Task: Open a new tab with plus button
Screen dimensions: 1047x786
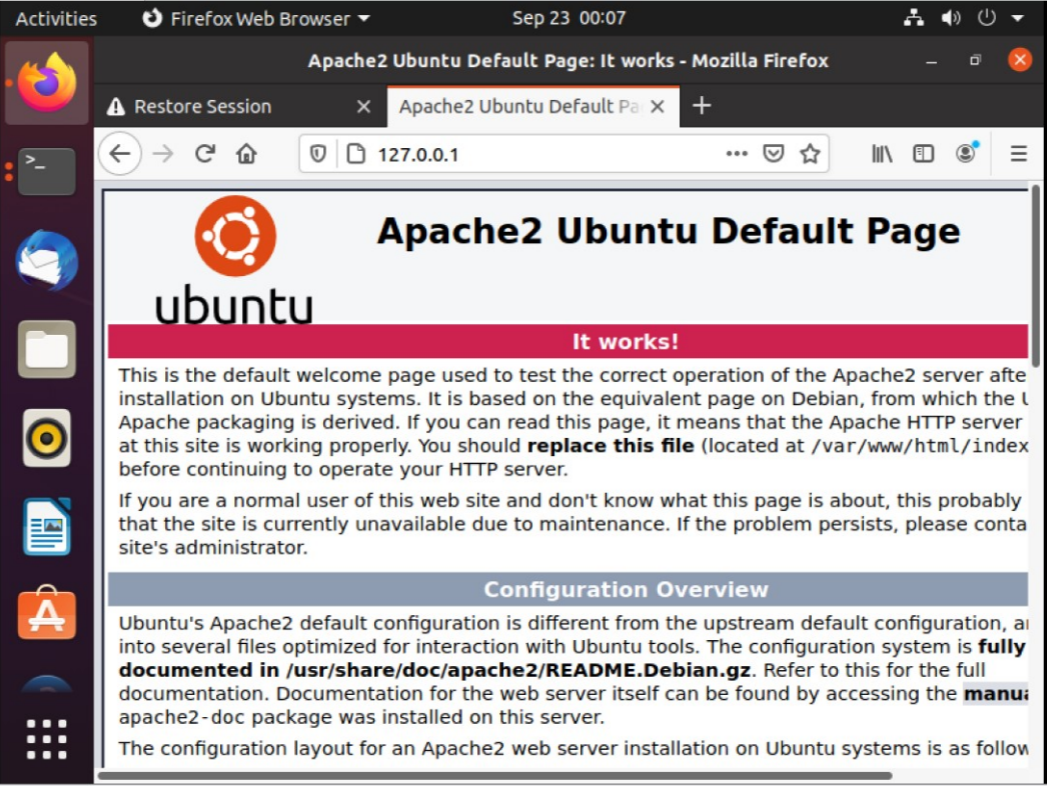Action: (x=702, y=106)
